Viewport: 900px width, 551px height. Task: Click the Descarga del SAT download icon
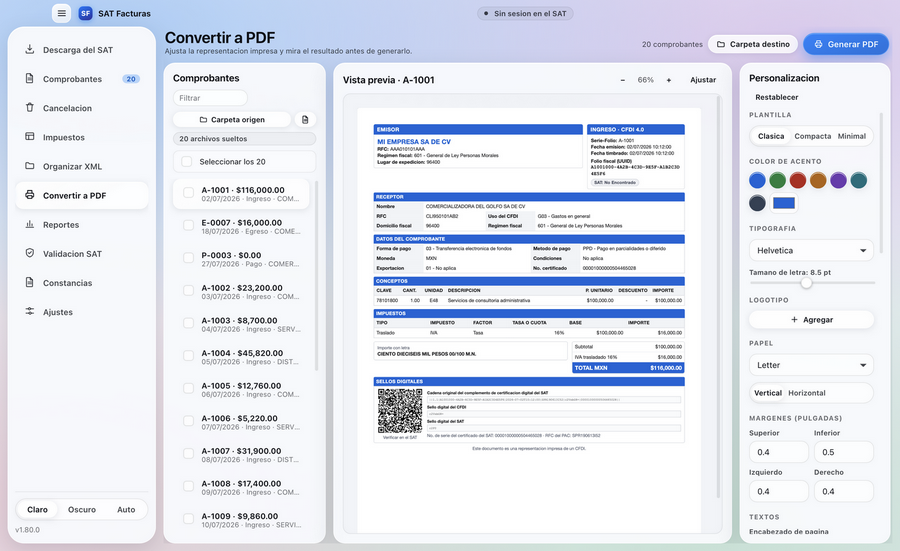coord(29,49)
